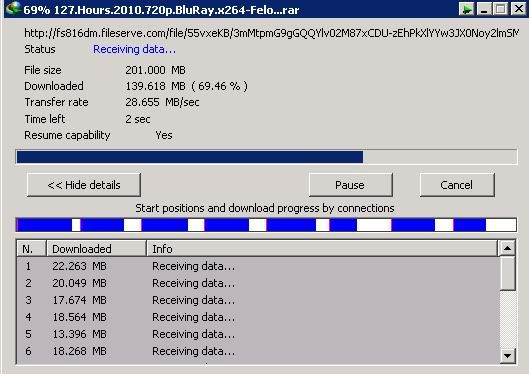
Task: Click the Info column header
Action: pos(322,249)
